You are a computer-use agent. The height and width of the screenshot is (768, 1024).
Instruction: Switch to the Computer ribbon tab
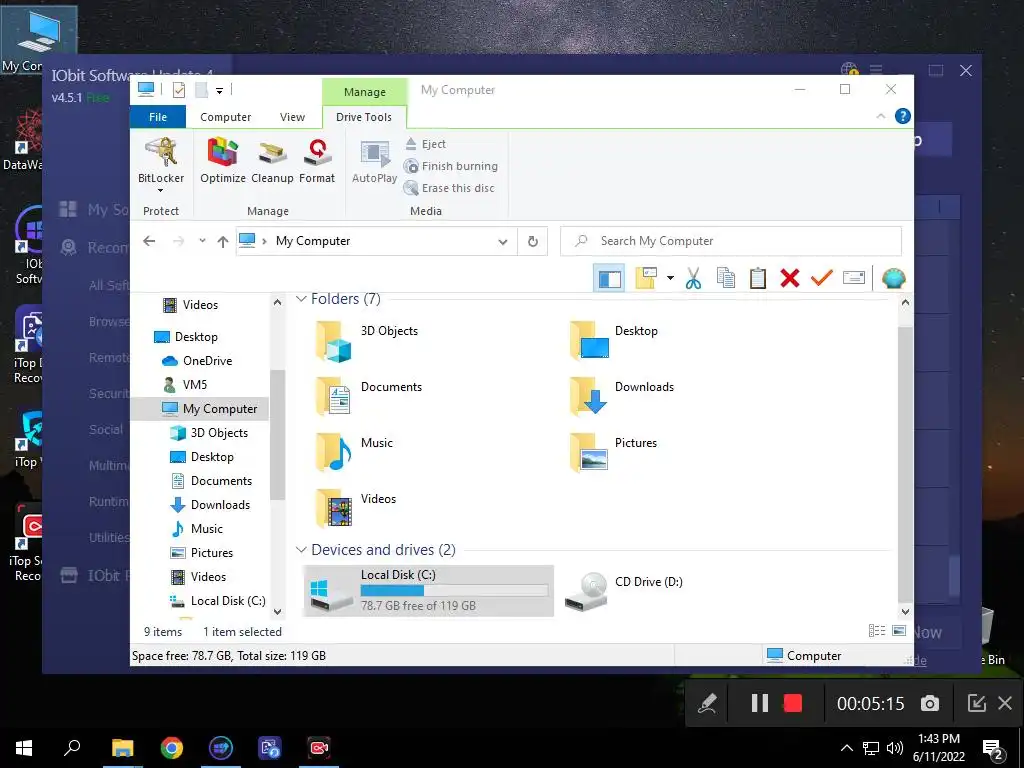tap(225, 117)
